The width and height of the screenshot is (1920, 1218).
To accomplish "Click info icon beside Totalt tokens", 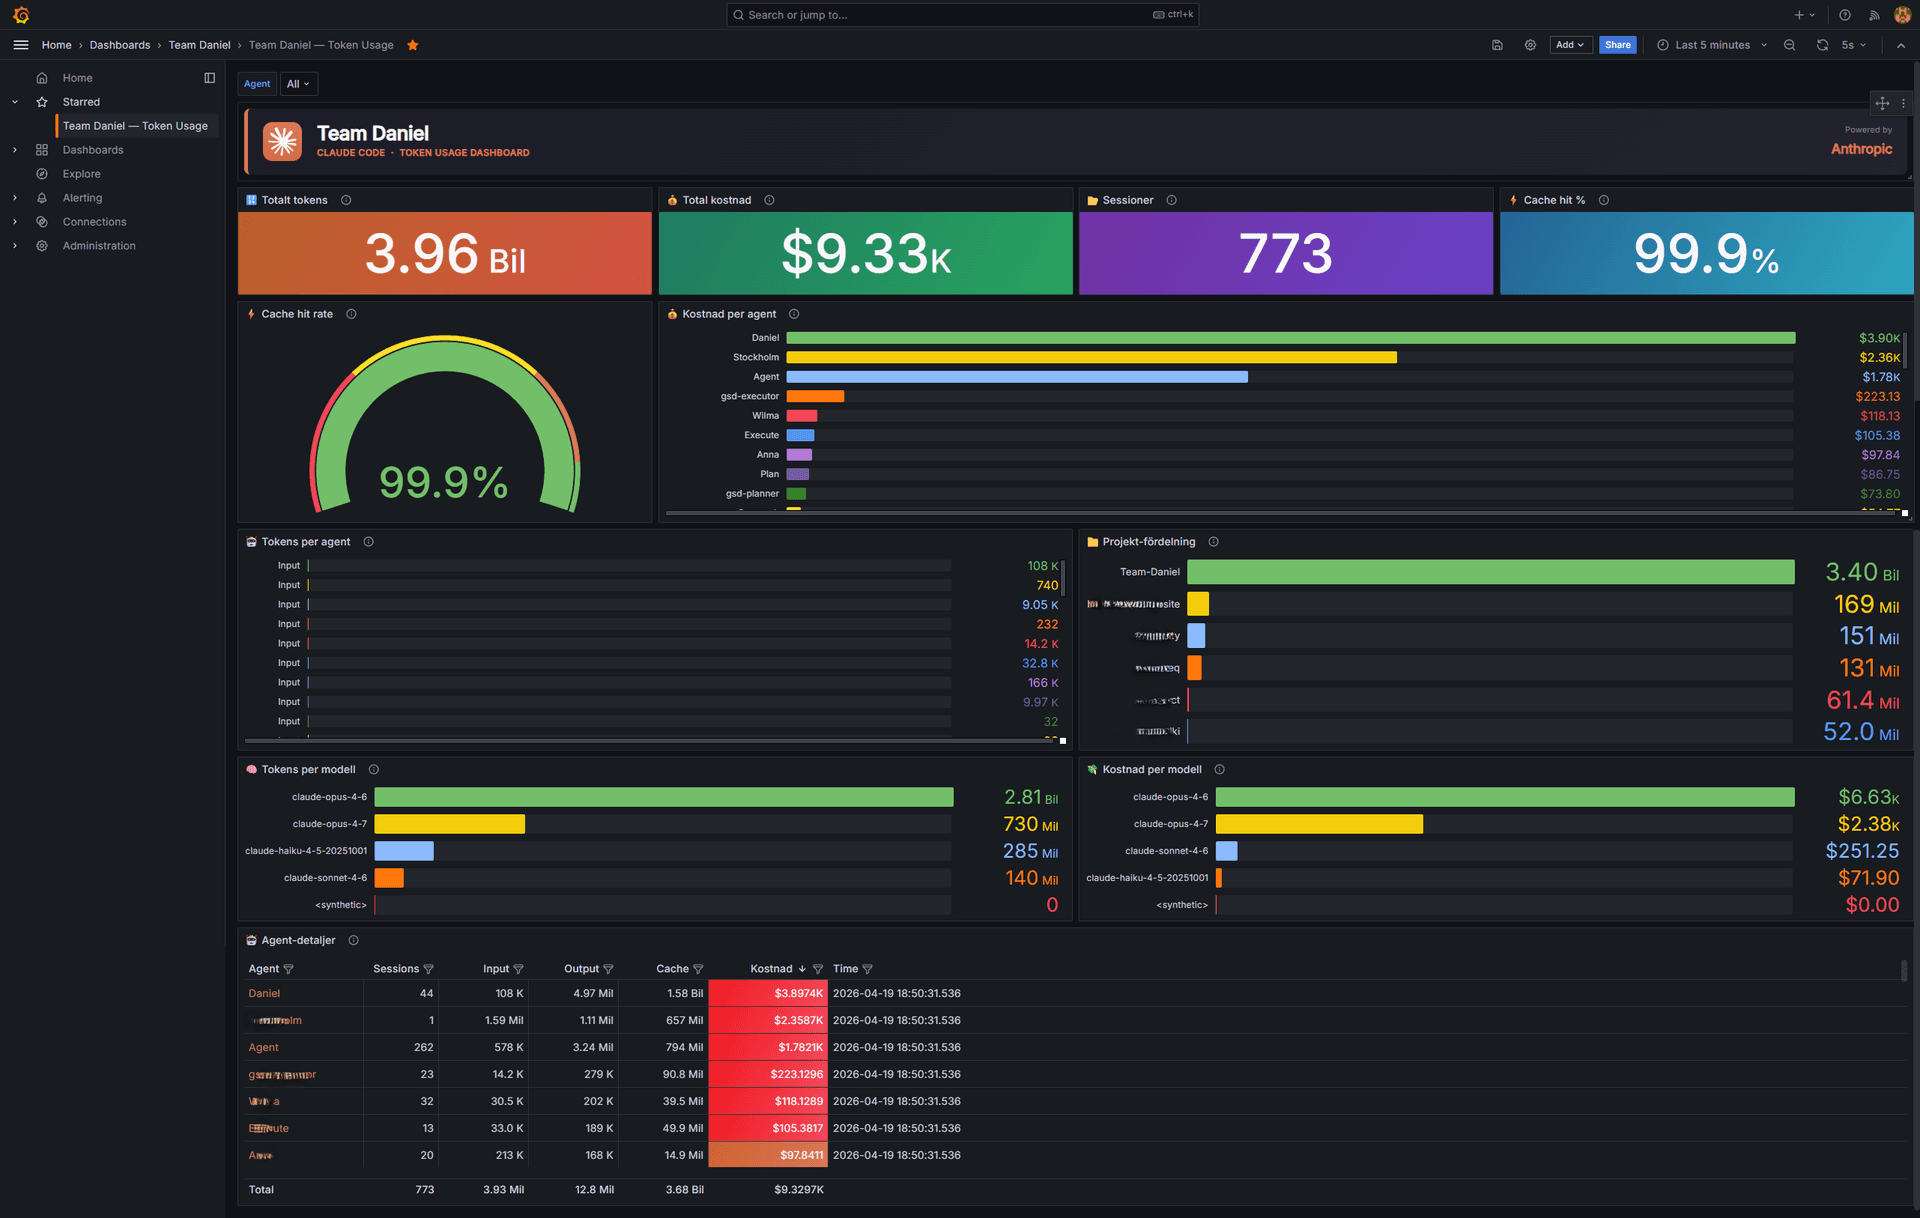I will 346,200.
